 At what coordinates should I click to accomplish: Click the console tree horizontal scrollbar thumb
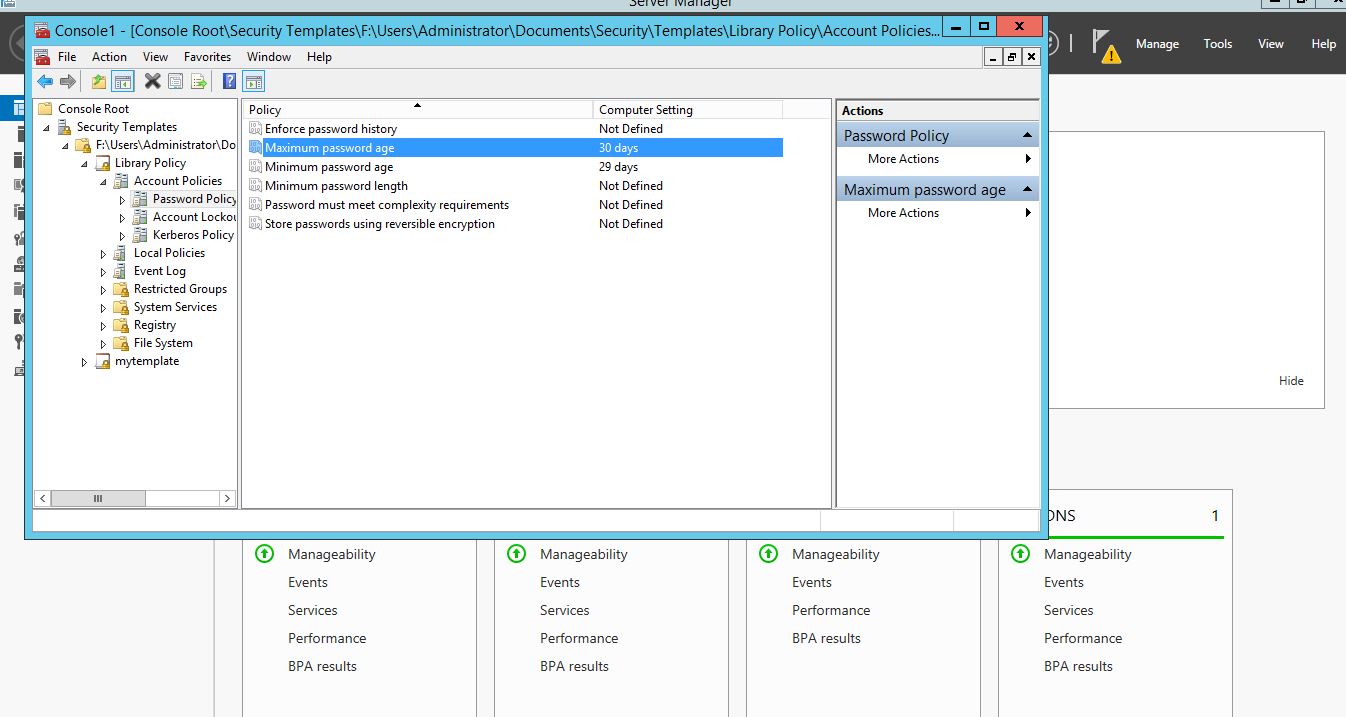coord(98,498)
